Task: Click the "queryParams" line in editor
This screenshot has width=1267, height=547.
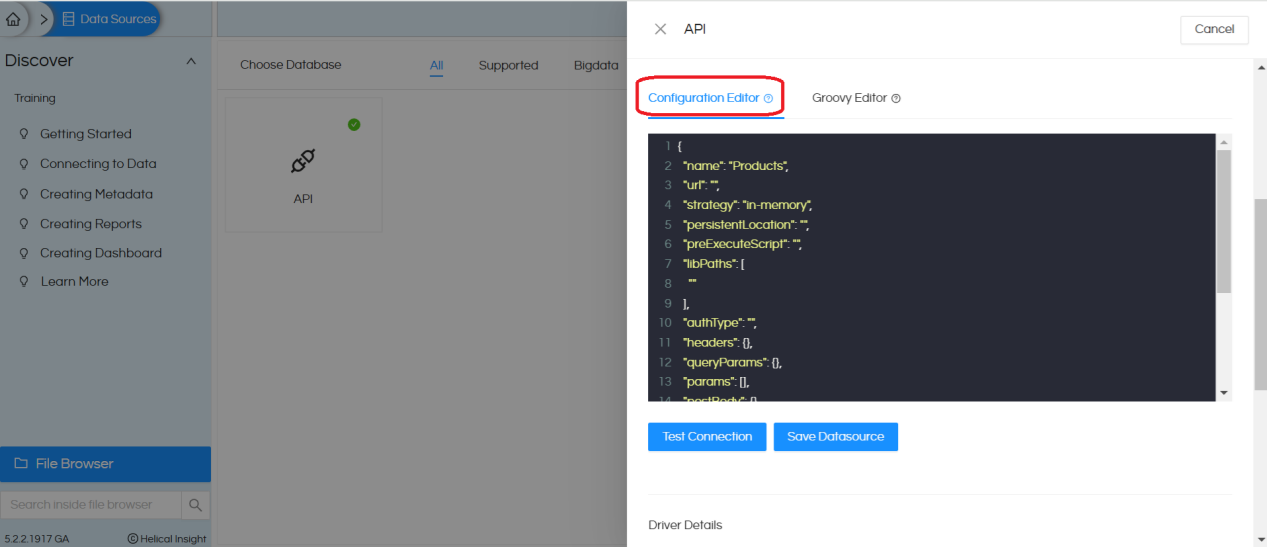Action: (732, 362)
